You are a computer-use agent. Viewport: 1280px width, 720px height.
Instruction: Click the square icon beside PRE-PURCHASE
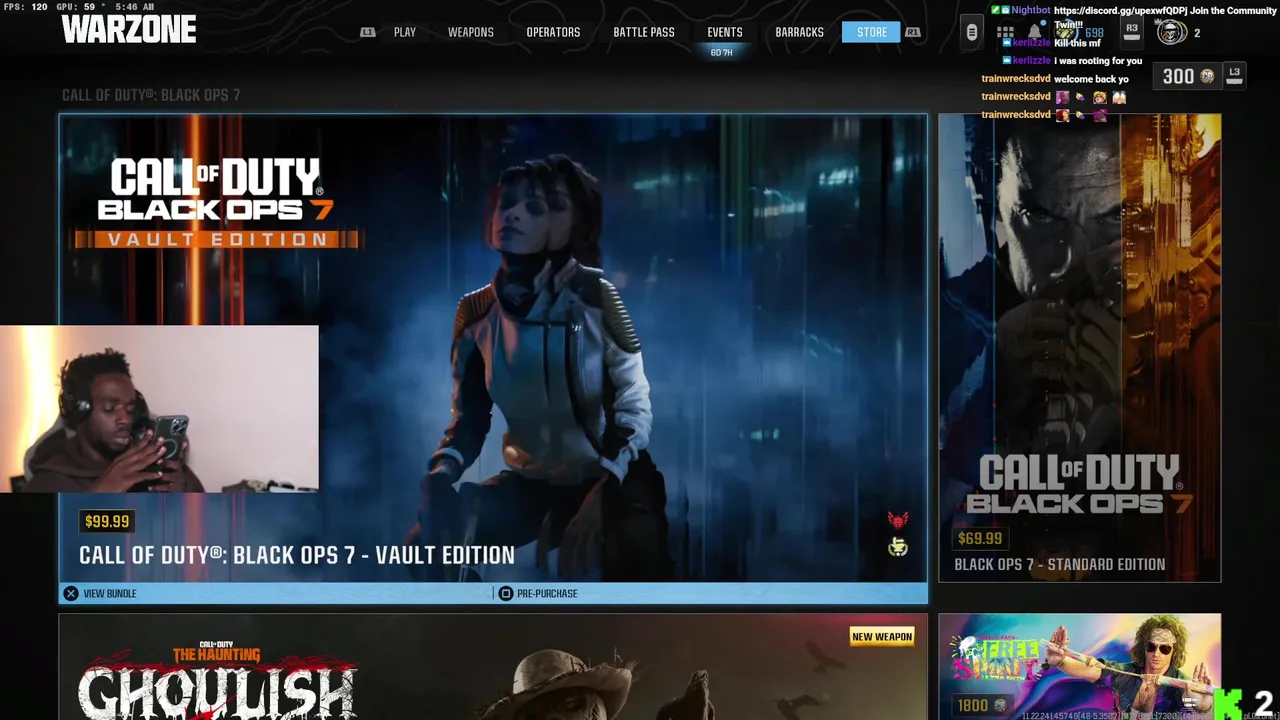coord(506,593)
